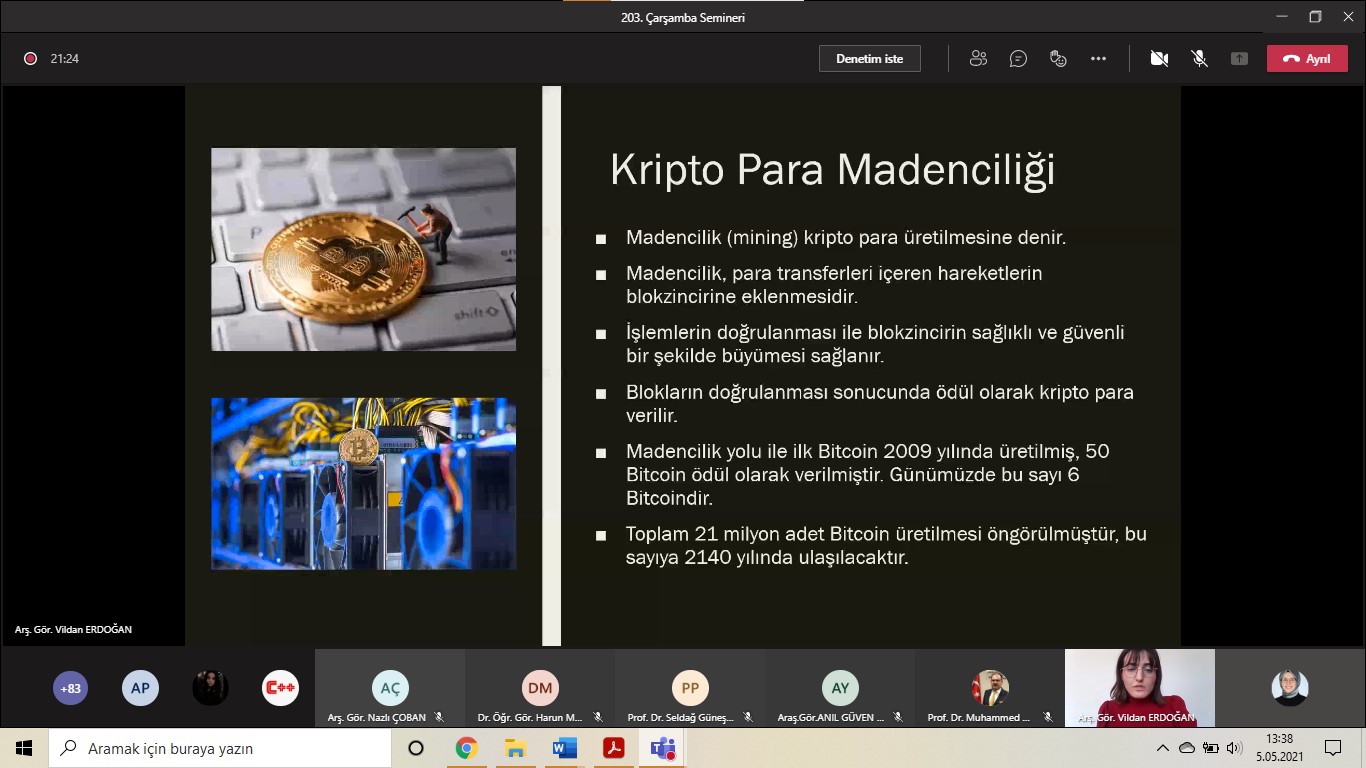Open the meeting chat icon
This screenshot has height=768, width=1366.
1018,59
